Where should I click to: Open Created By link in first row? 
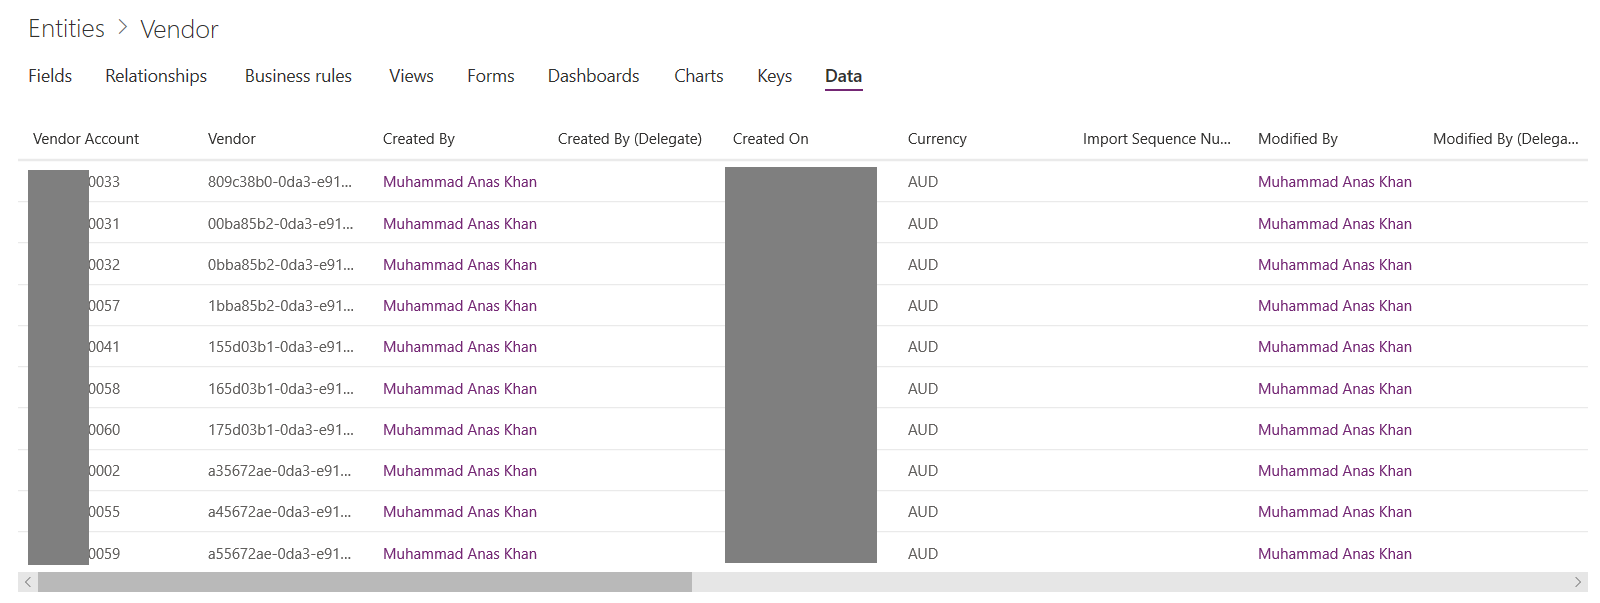click(459, 182)
